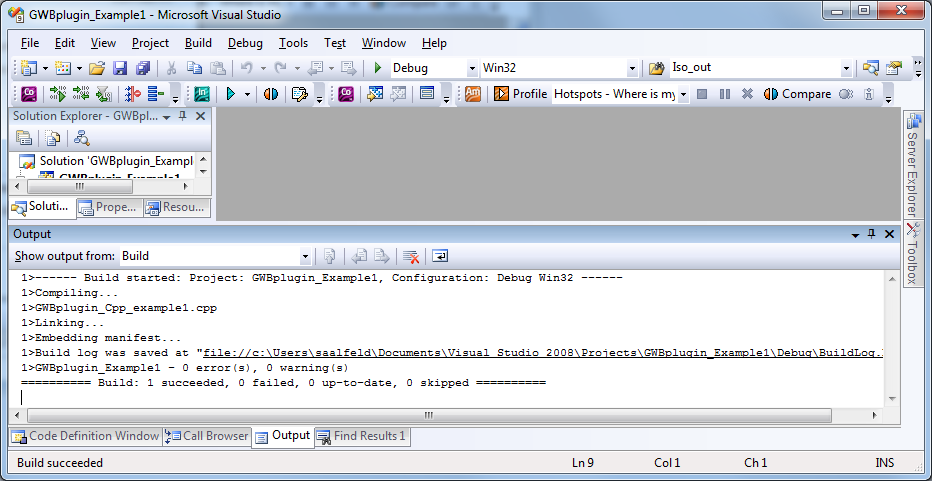The image size is (932, 481).
Task: Click Solution Explorer Properties icon
Action: click(x=24, y=139)
